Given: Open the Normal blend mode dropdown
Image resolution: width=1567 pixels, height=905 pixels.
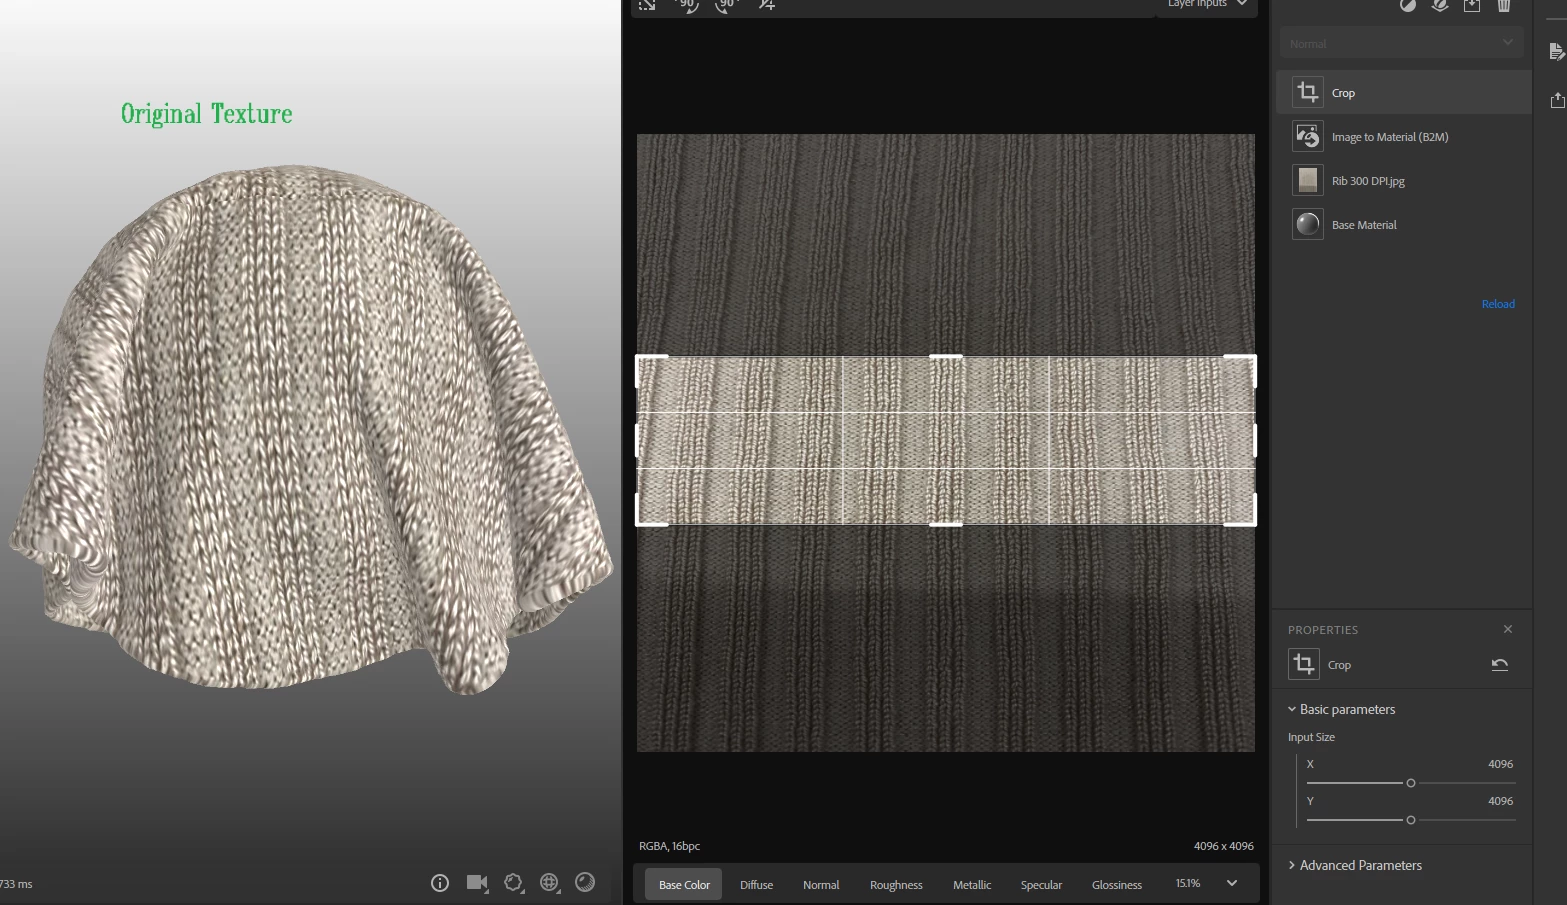Looking at the screenshot, I should click(1401, 43).
